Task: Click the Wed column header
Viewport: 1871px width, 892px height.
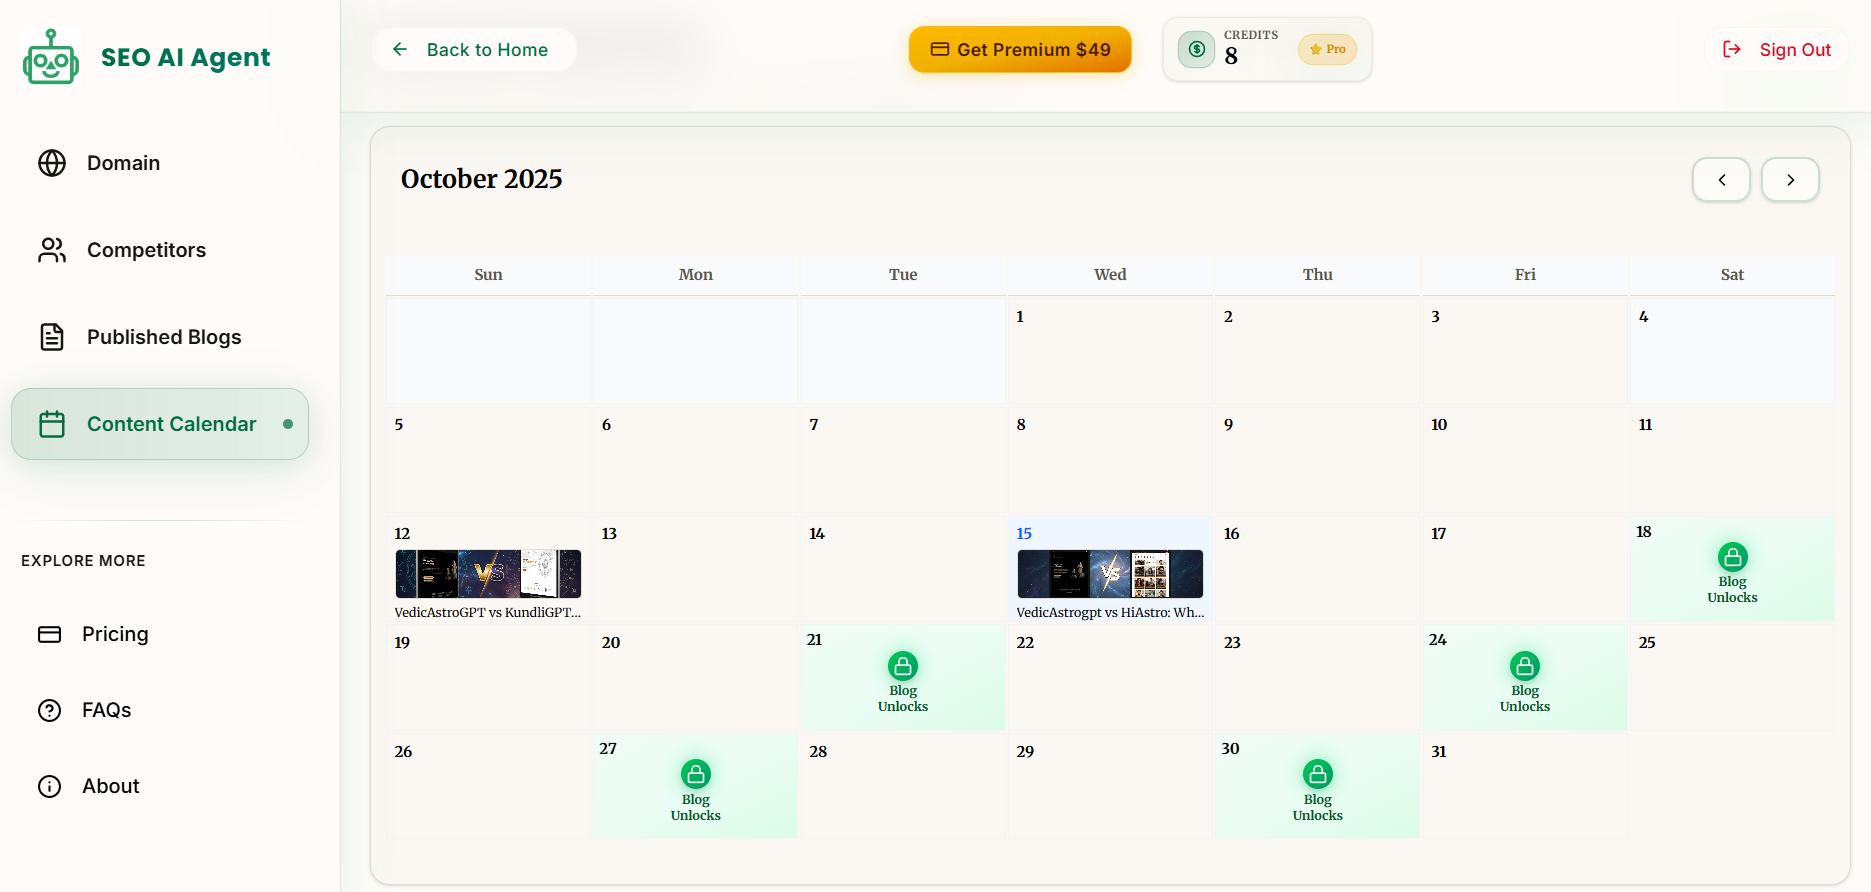Action: click(x=1110, y=274)
